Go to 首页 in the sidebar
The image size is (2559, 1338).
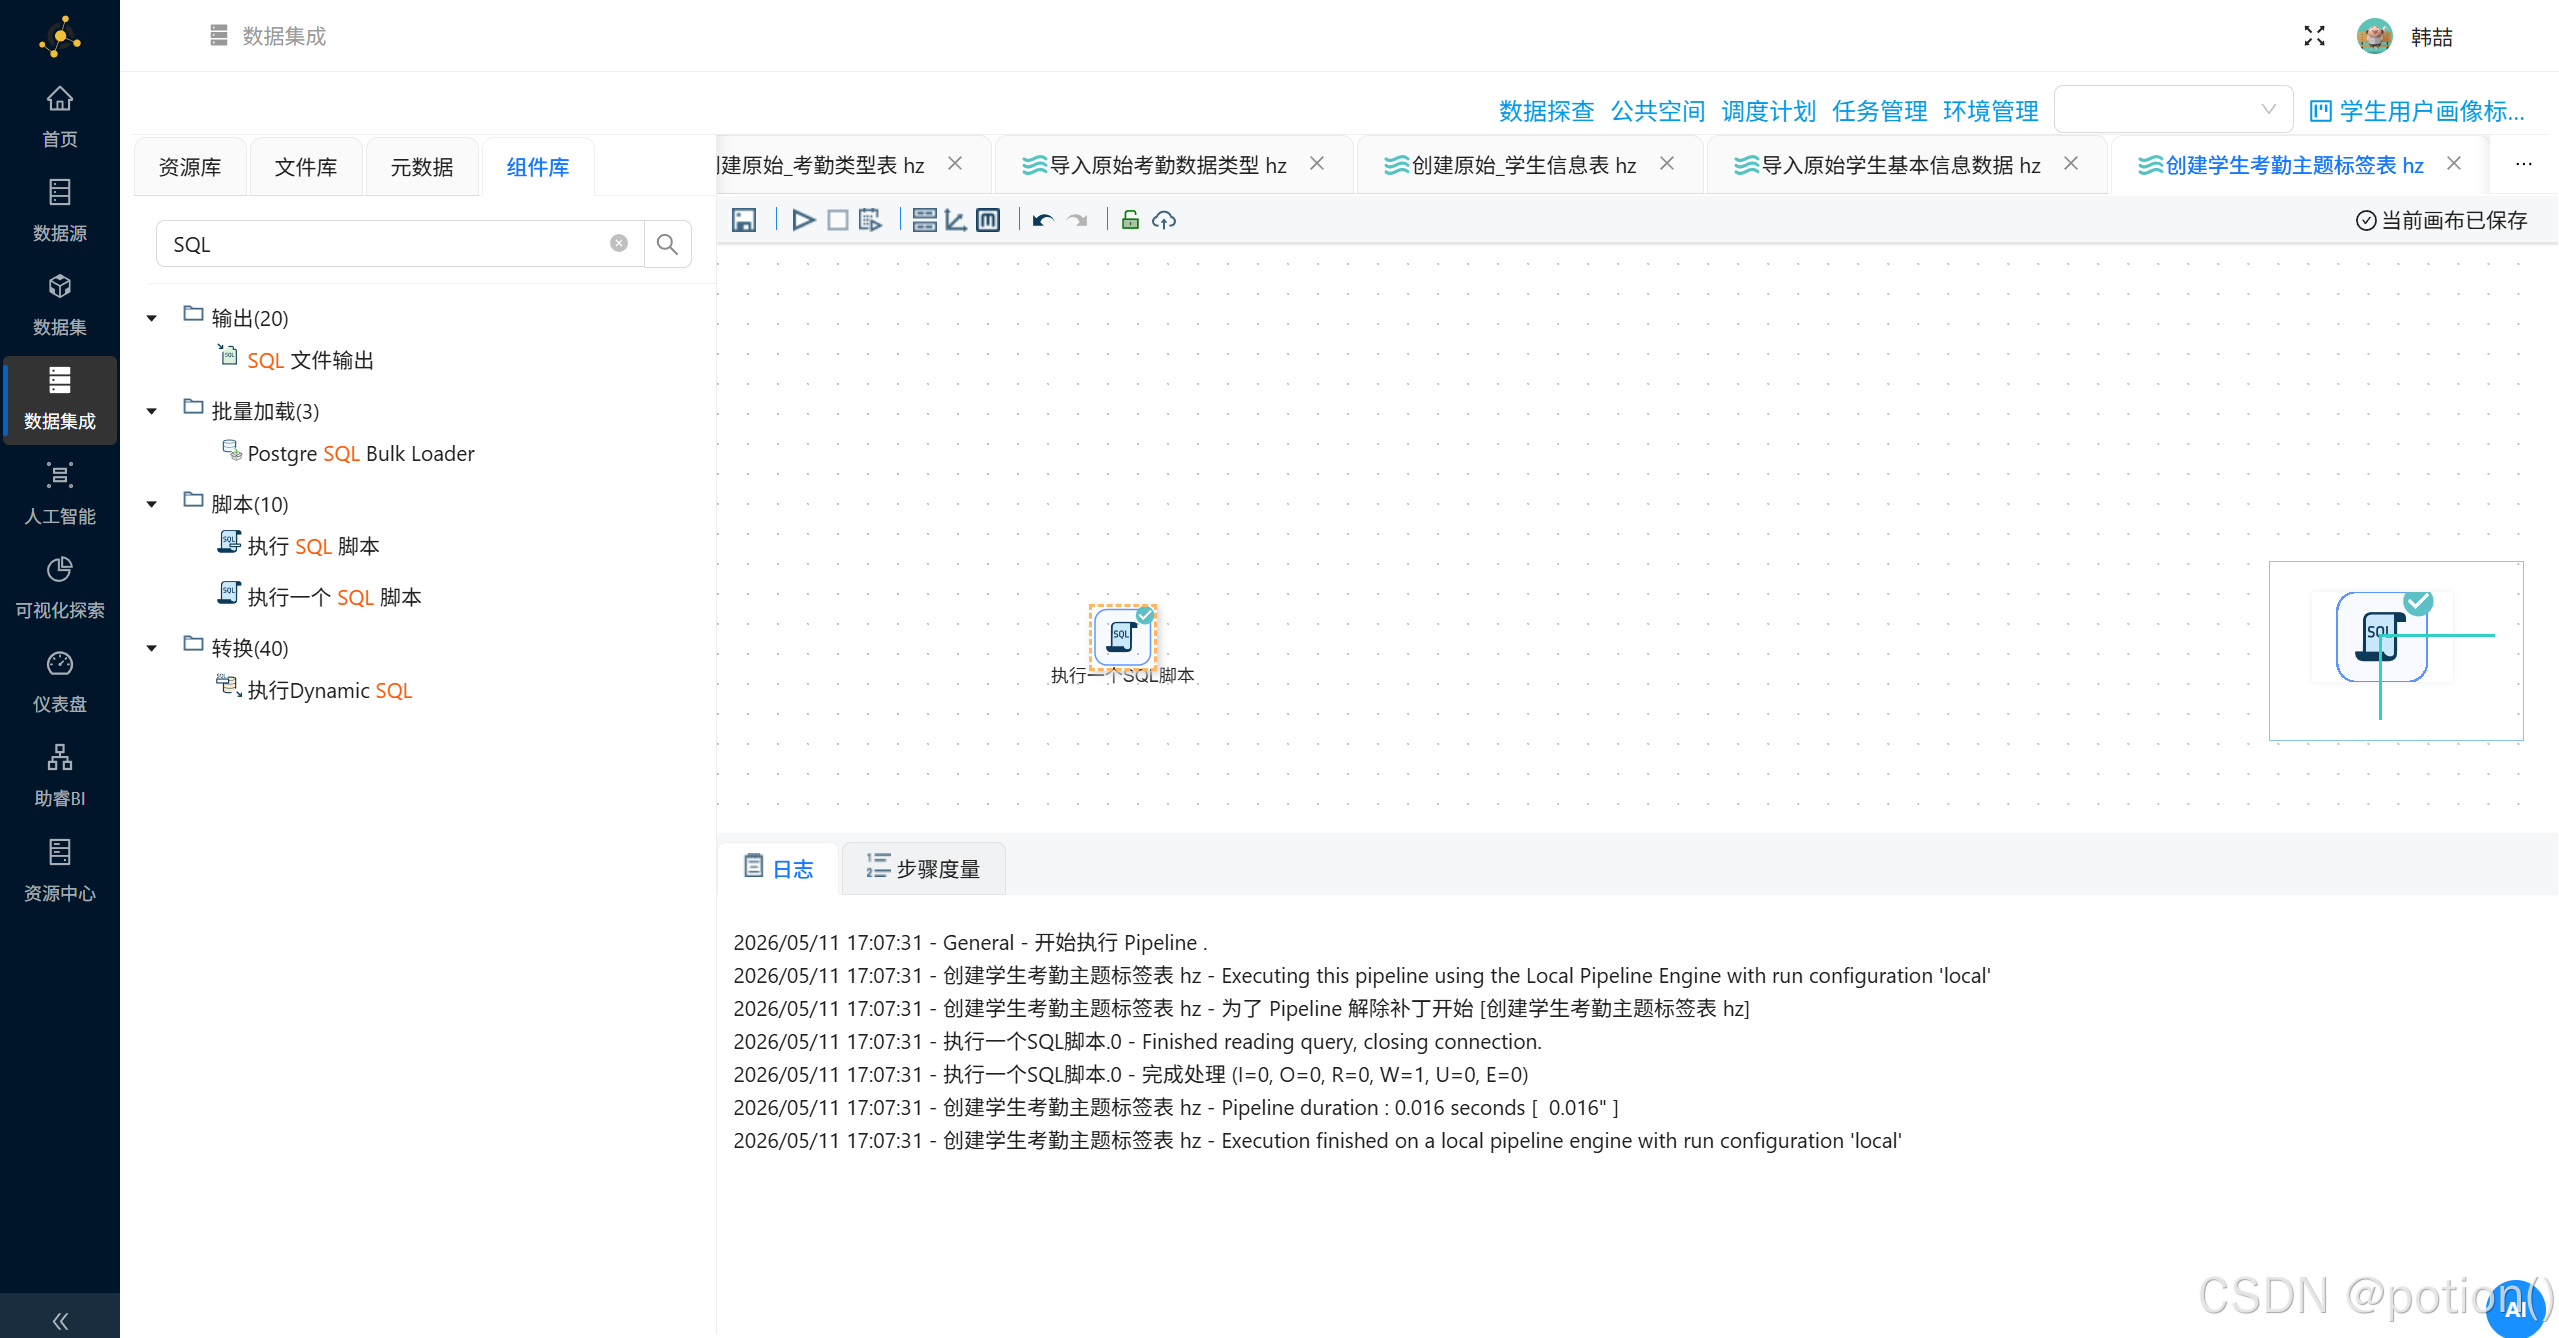point(60,117)
